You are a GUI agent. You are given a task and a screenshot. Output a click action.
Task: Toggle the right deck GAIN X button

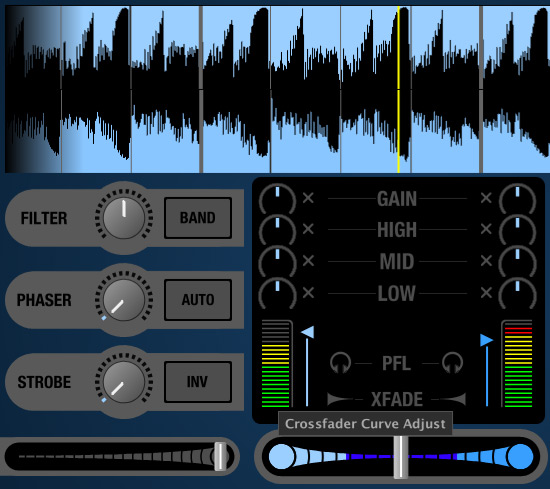[x=486, y=198]
